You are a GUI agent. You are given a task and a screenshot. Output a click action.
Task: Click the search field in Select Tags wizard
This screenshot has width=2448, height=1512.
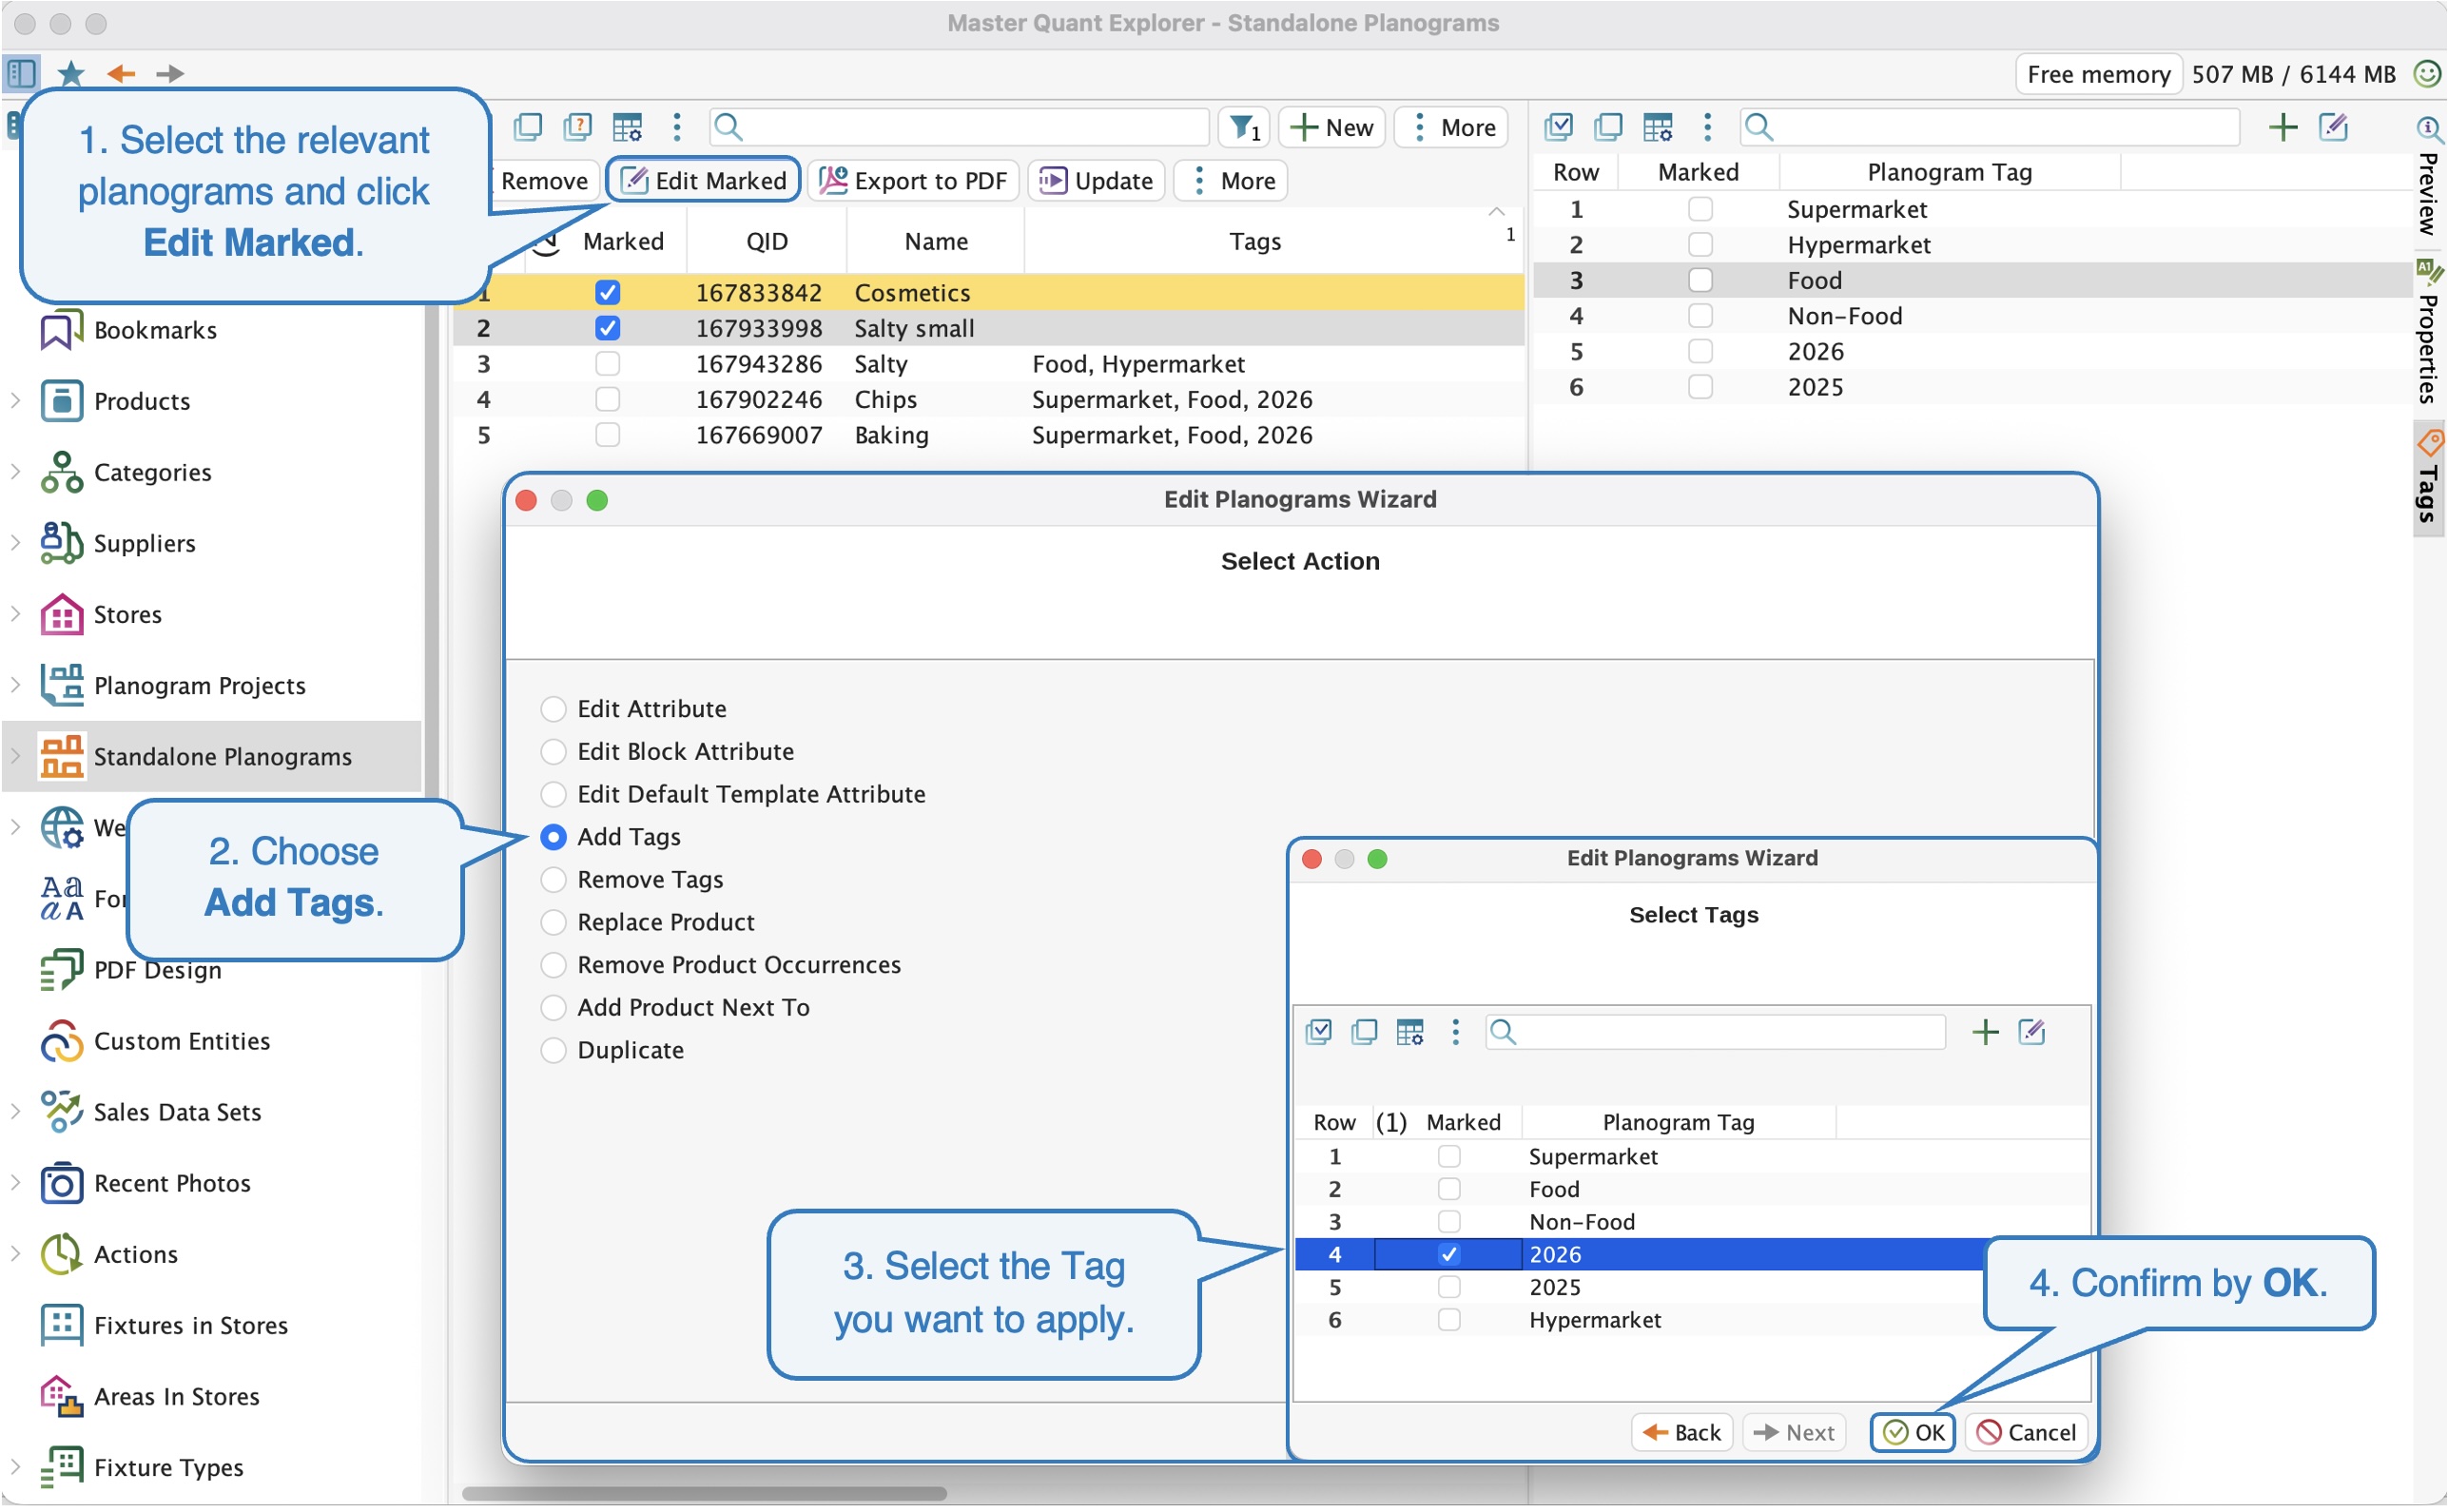click(x=1715, y=1031)
